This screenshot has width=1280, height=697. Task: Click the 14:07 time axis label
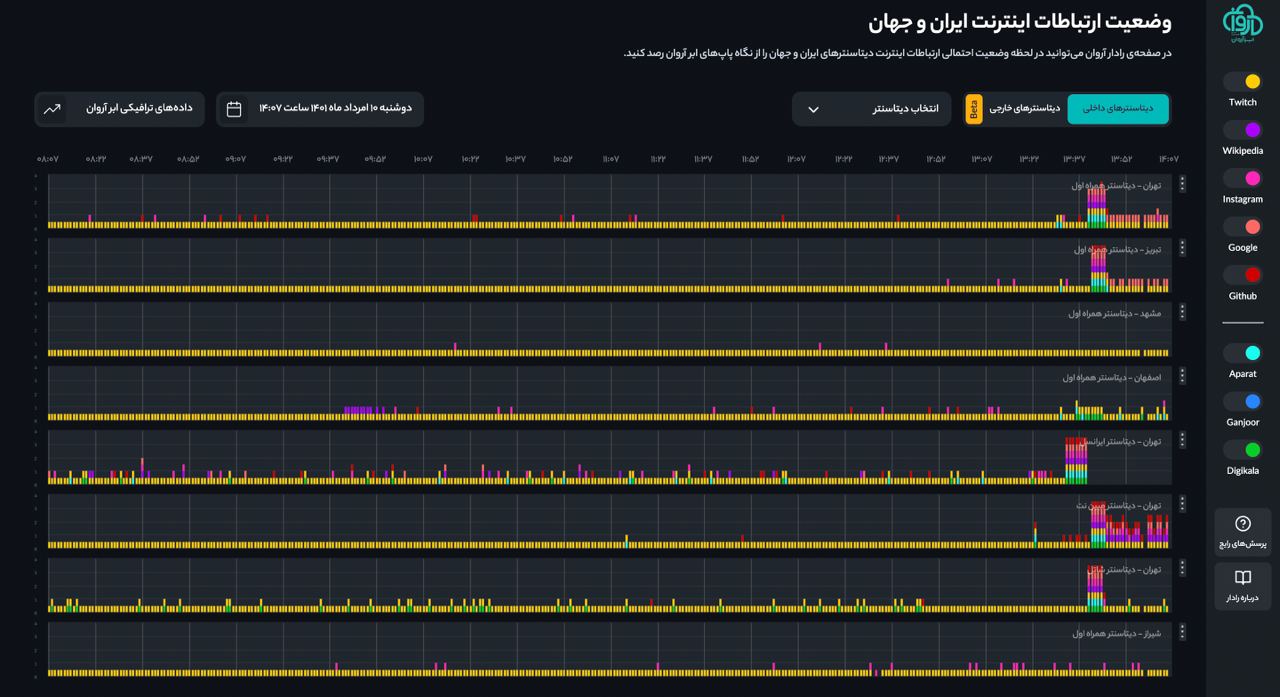pos(1167,159)
